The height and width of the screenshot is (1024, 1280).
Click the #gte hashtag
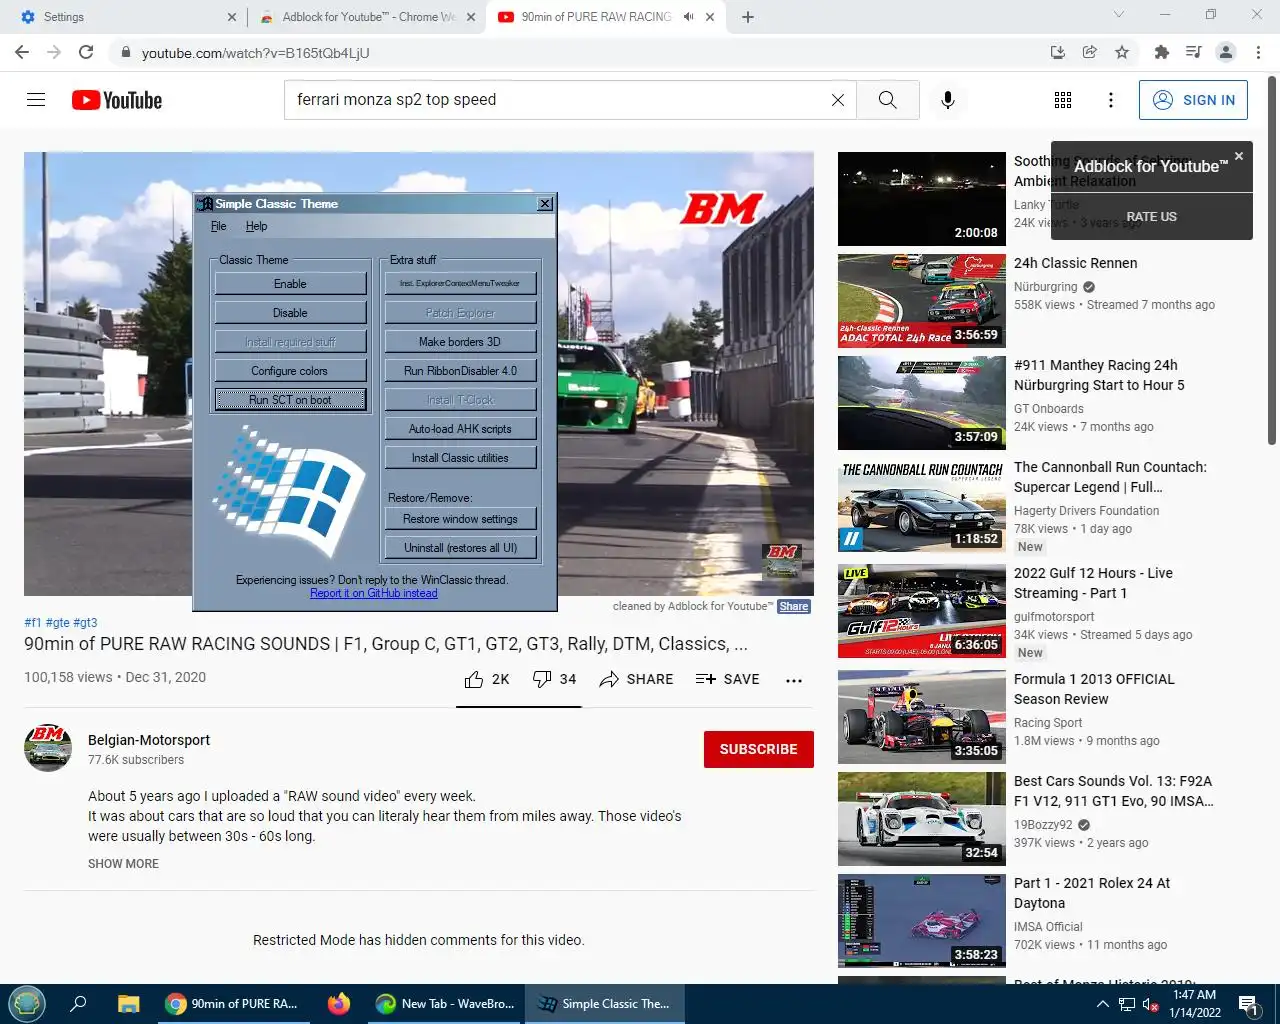click(57, 623)
